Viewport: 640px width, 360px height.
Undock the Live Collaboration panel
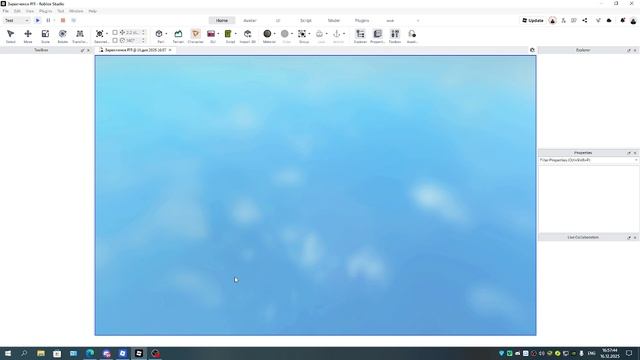(x=629, y=237)
